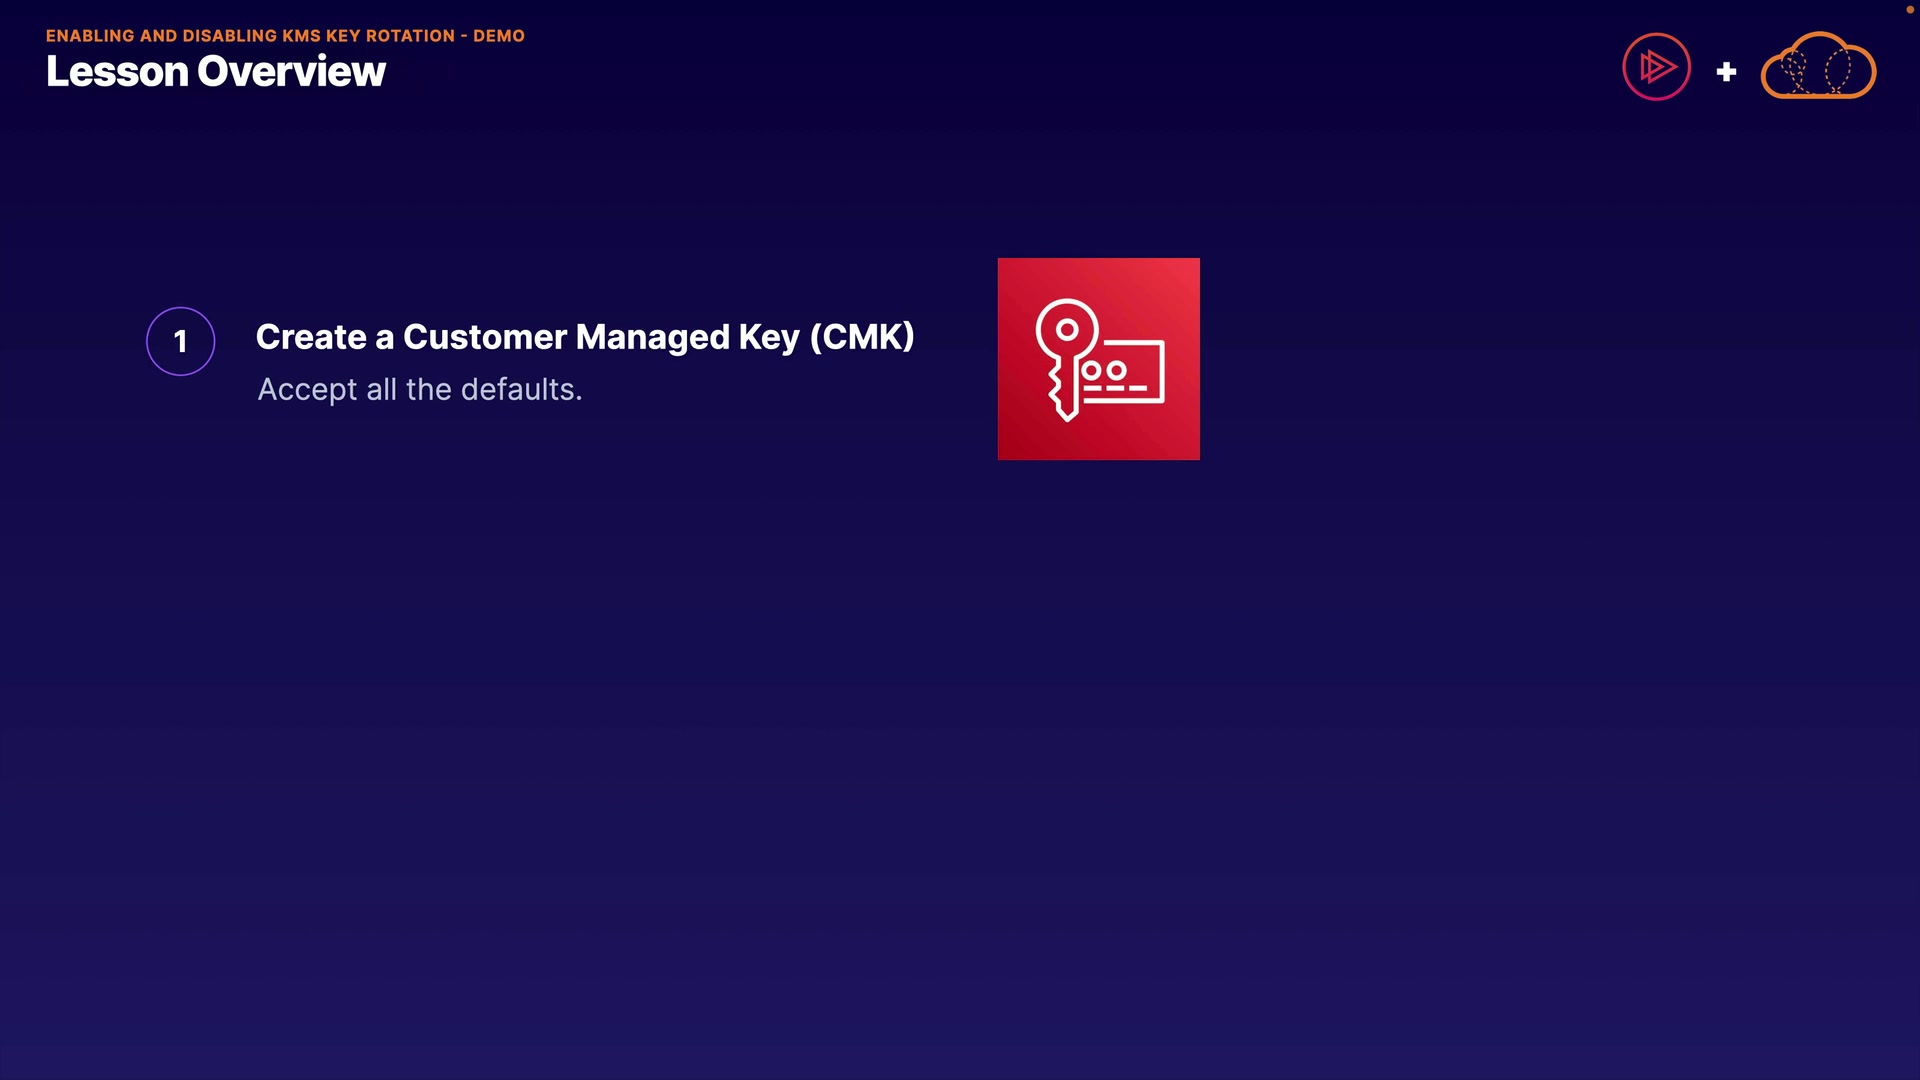This screenshot has height=1080, width=1920.
Task: Click the word 'DEMO' in the header
Action: pos(498,36)
